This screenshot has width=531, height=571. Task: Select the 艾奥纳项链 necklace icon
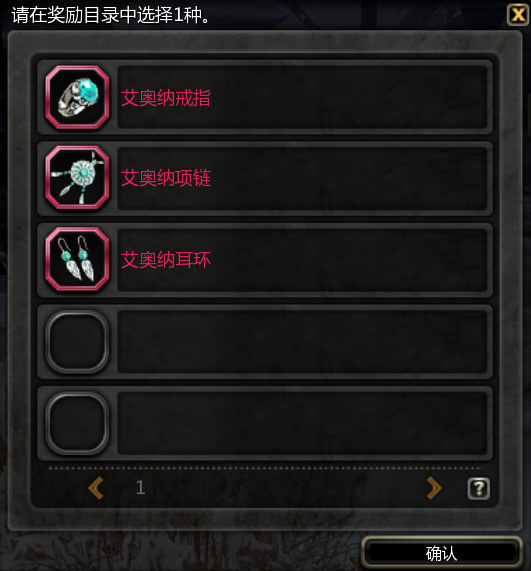pyautogui.click(x=77, y=178)
